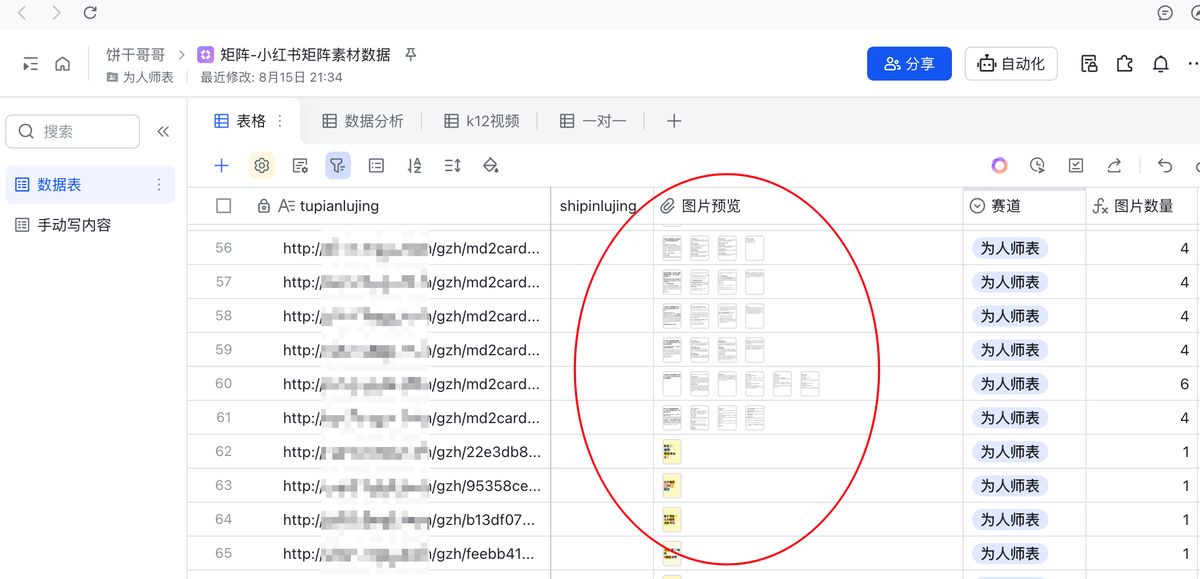The height and width of the screenshot is (579, 1200).
Task: Click inside the 搜索 search field
Action: coord(70,131)
